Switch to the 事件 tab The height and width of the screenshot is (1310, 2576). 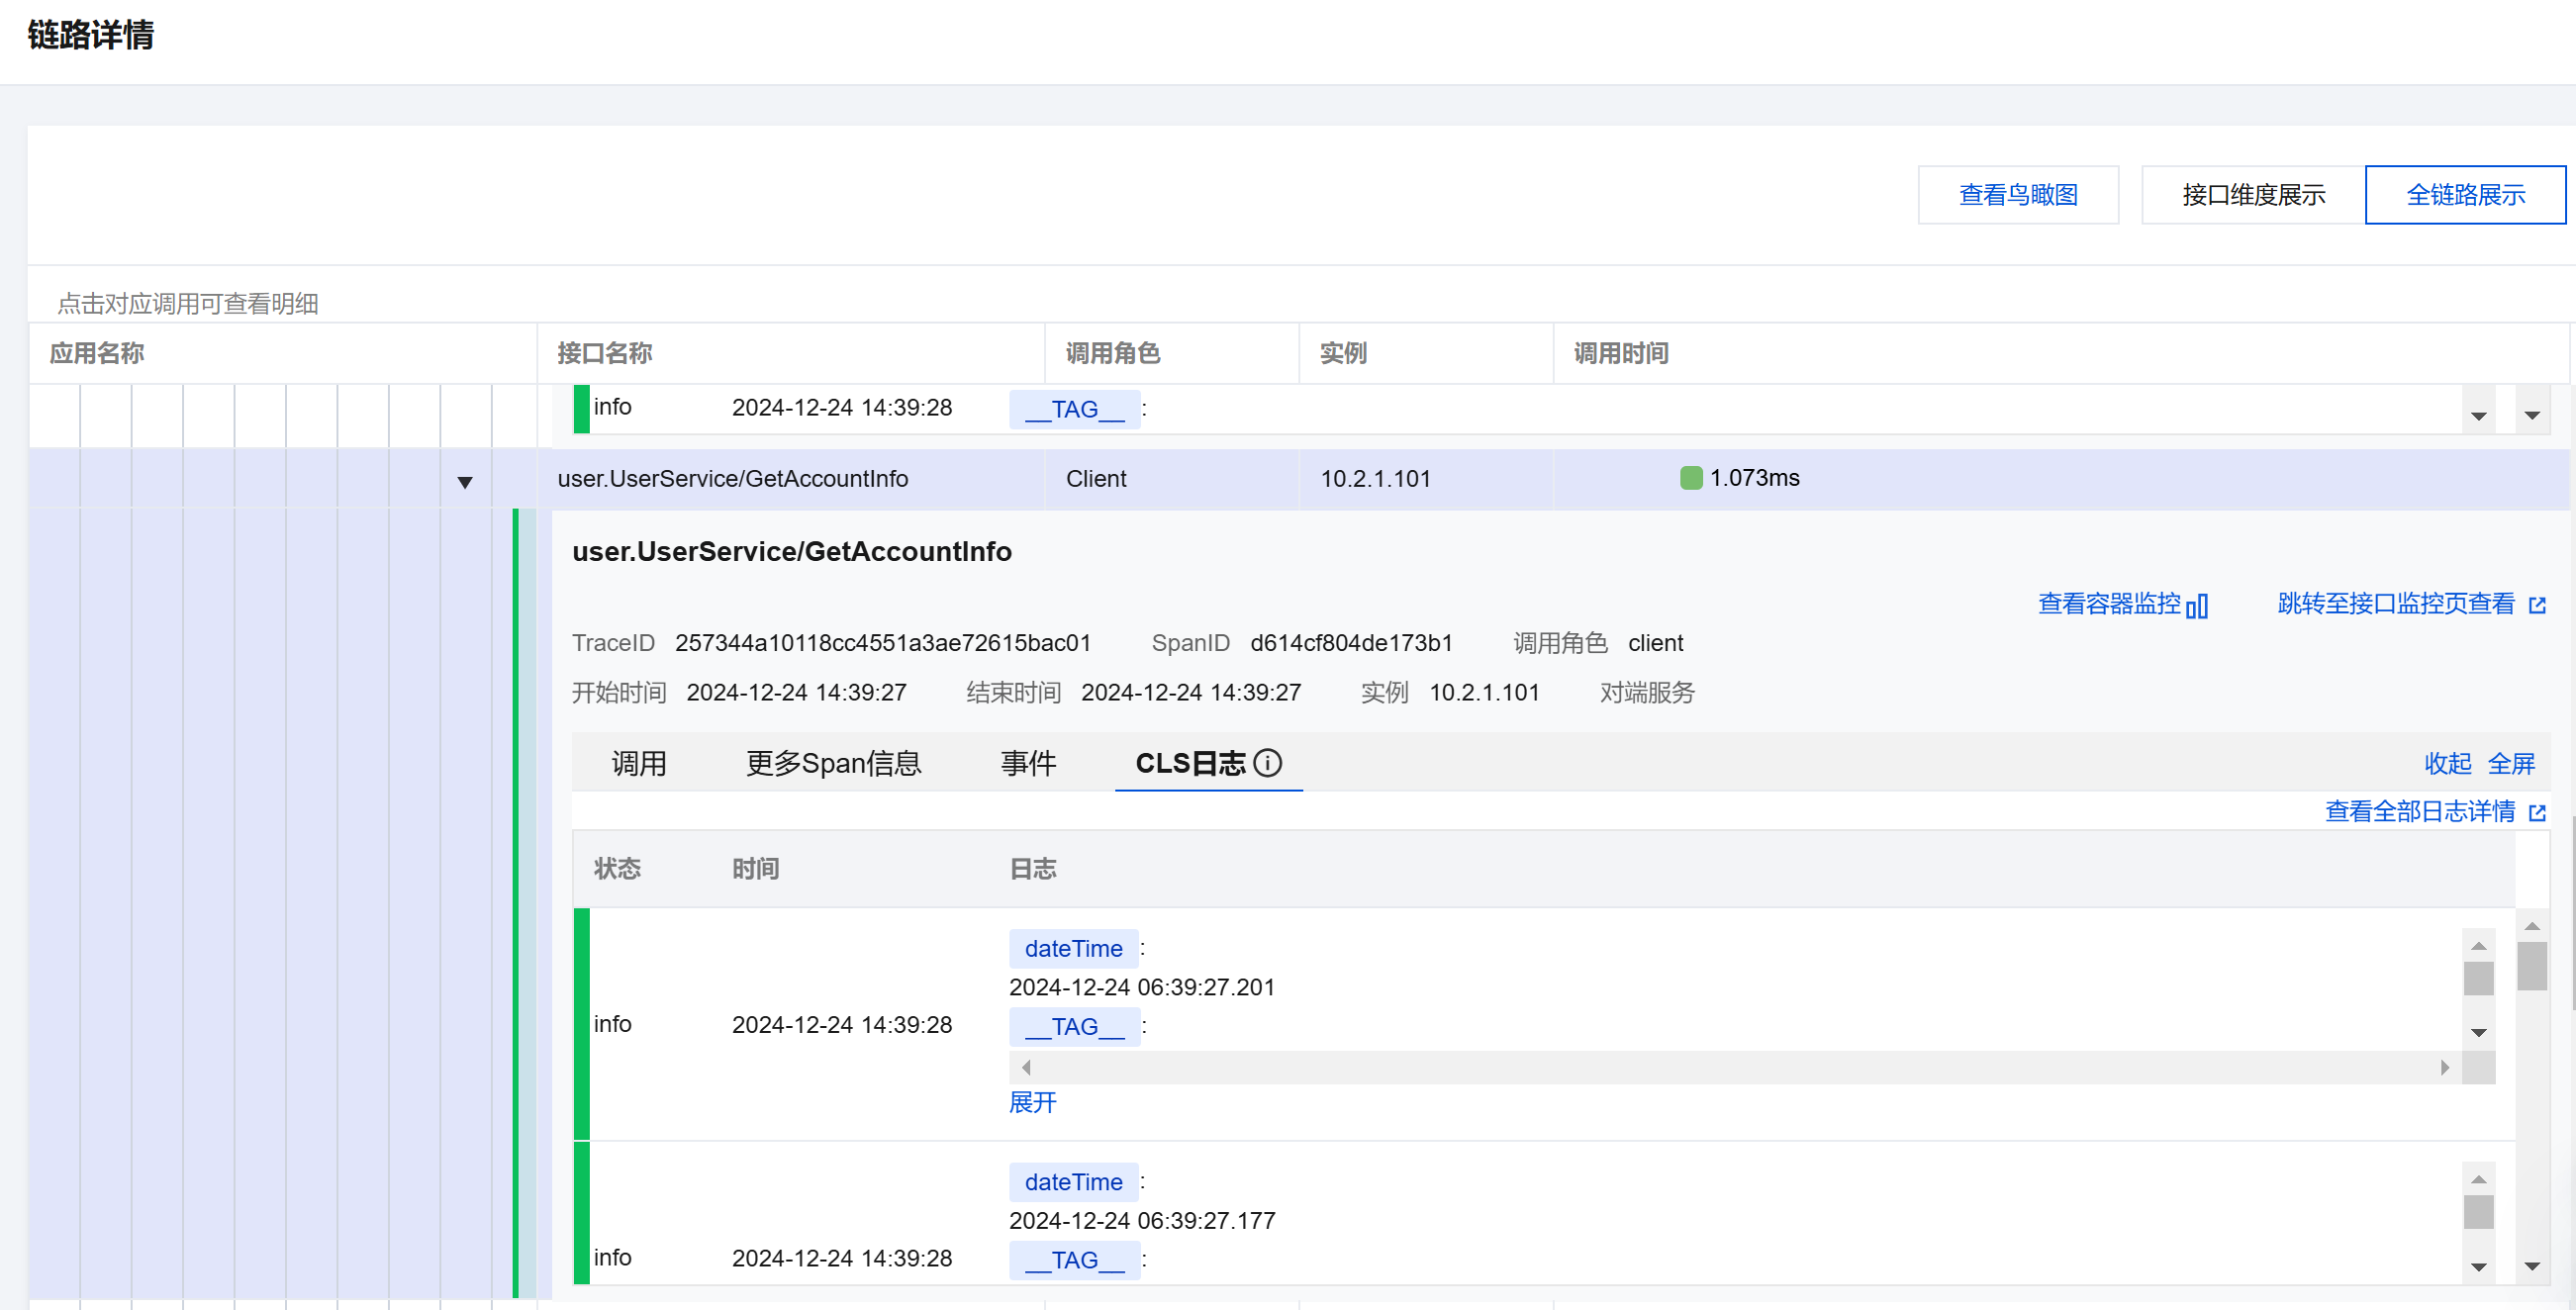pyautogui.click(x=1028, y=763)
